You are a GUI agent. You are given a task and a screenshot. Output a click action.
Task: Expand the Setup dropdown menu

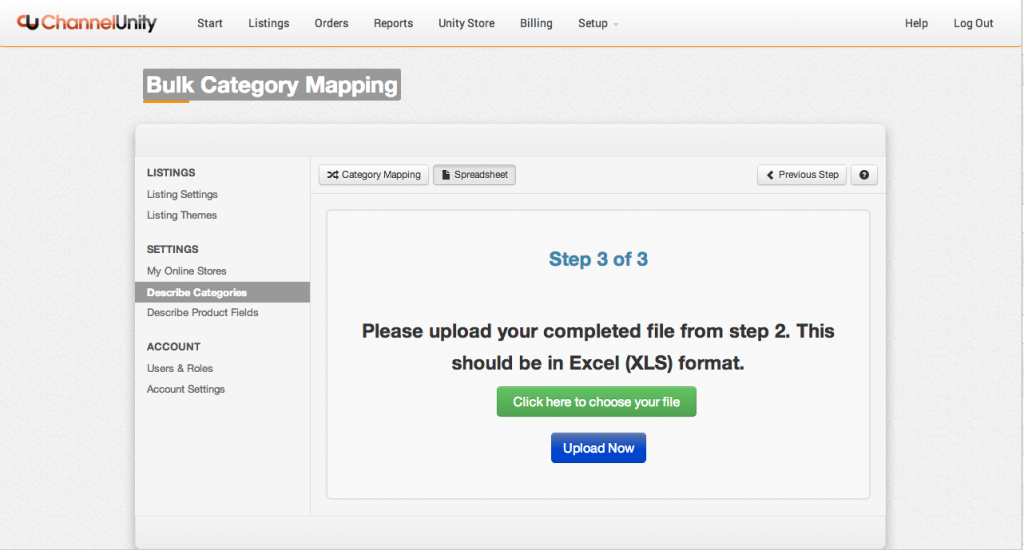point(598,23)
